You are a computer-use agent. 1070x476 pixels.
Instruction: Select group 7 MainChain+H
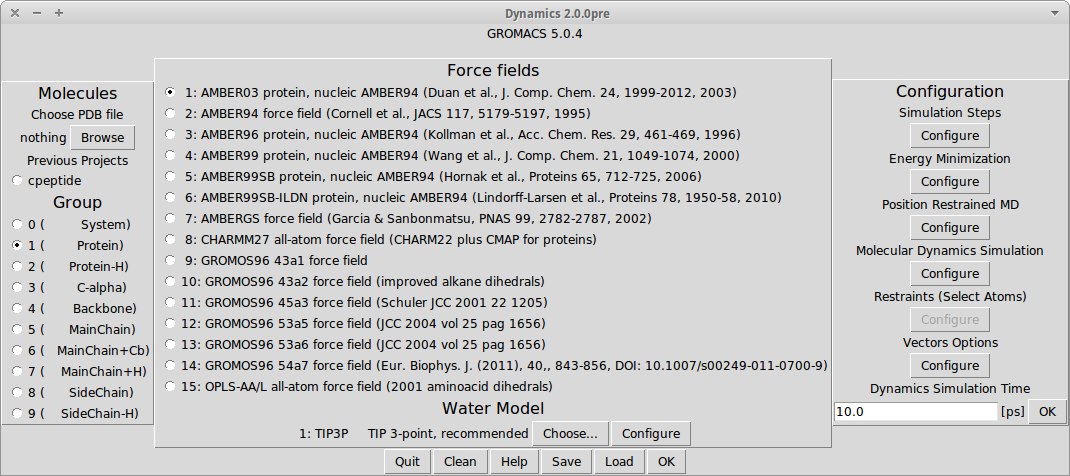(x=17, y=372)
